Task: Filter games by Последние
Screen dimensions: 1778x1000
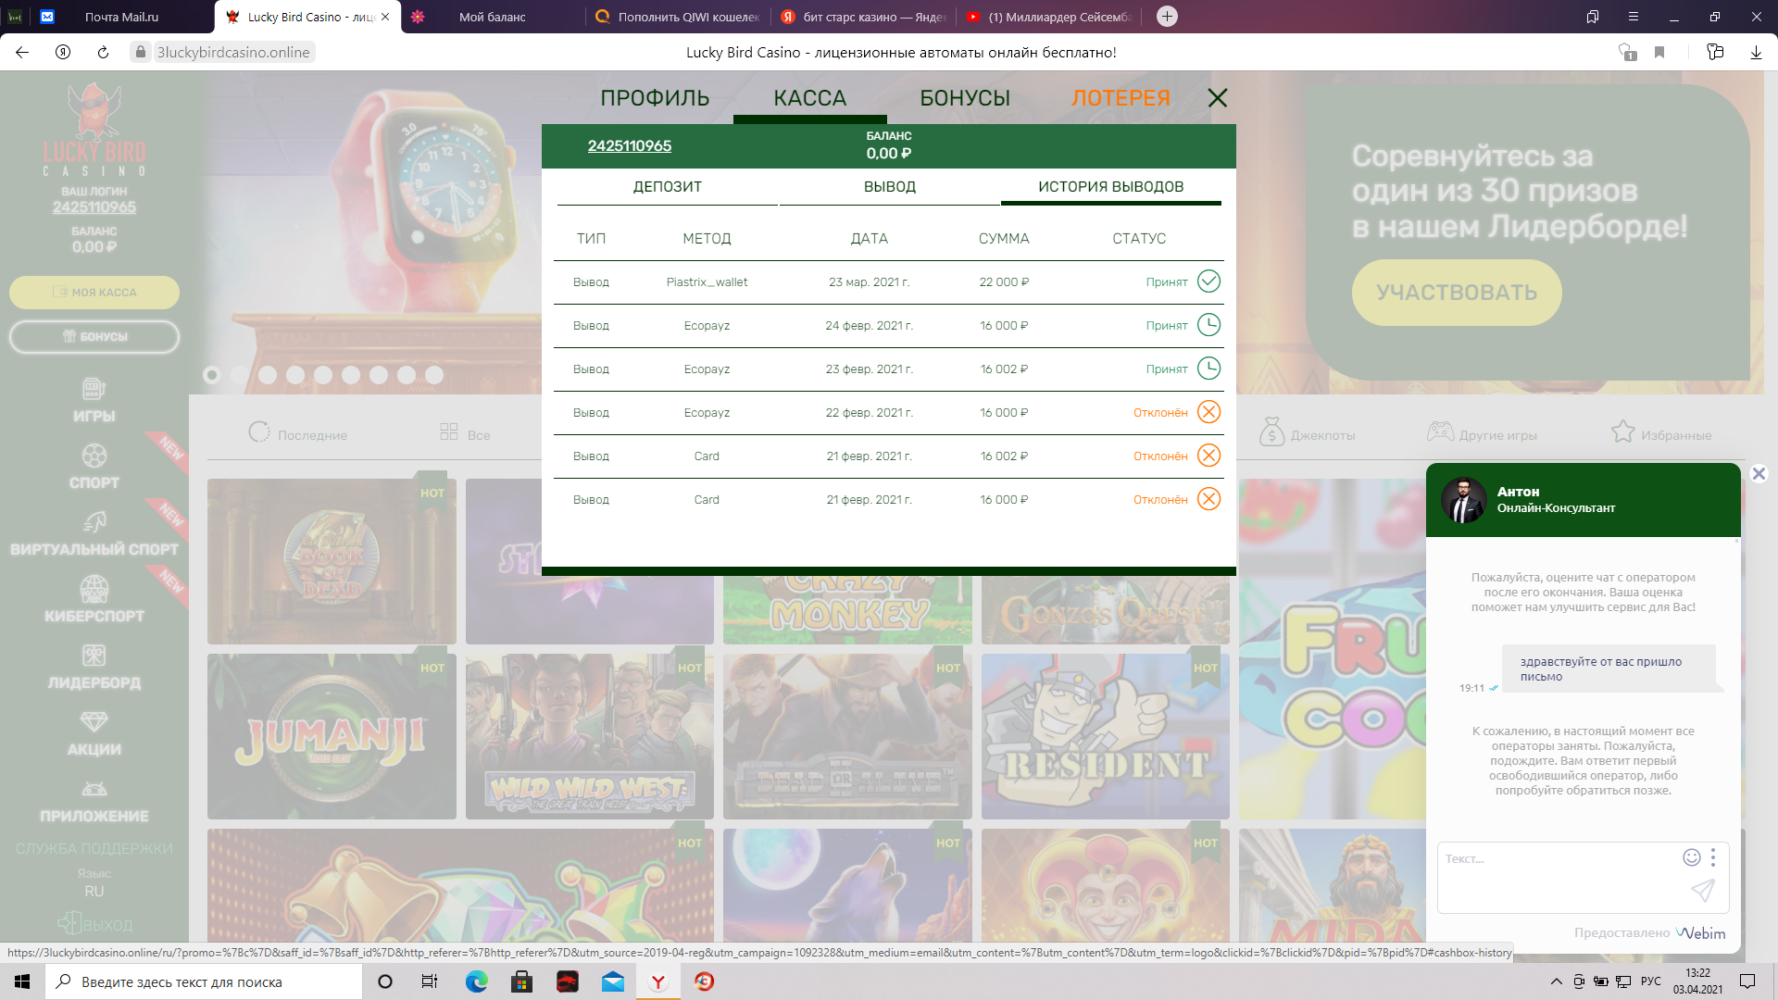Action: (298, 434)
